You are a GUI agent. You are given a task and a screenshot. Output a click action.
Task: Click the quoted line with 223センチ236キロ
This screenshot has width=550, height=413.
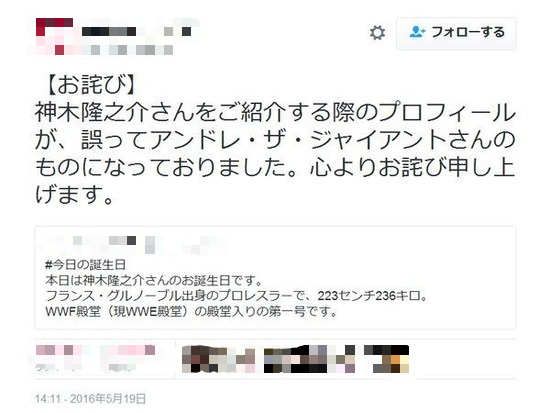(237, 296)
